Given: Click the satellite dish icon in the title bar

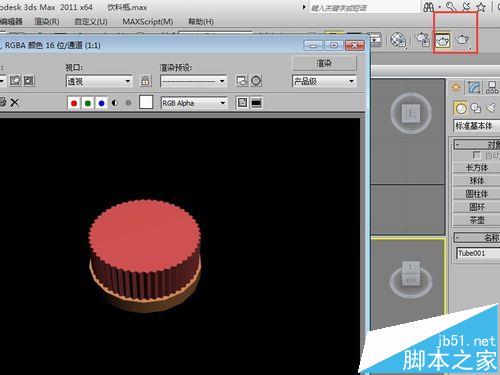Looking at the screenshot, I should point(466,7).
